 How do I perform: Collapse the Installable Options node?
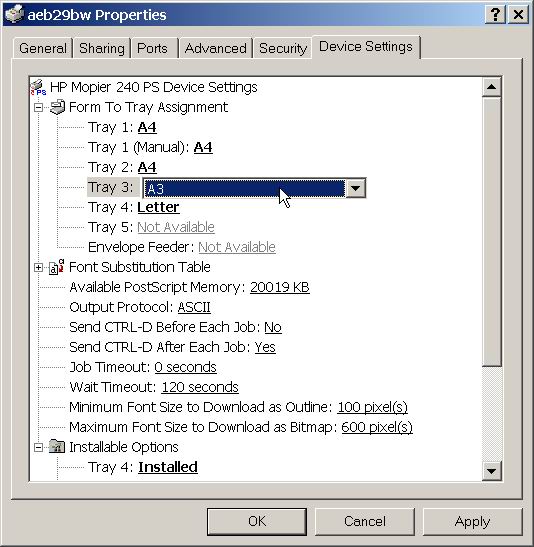pyautogui.click(x=38, y=447)
